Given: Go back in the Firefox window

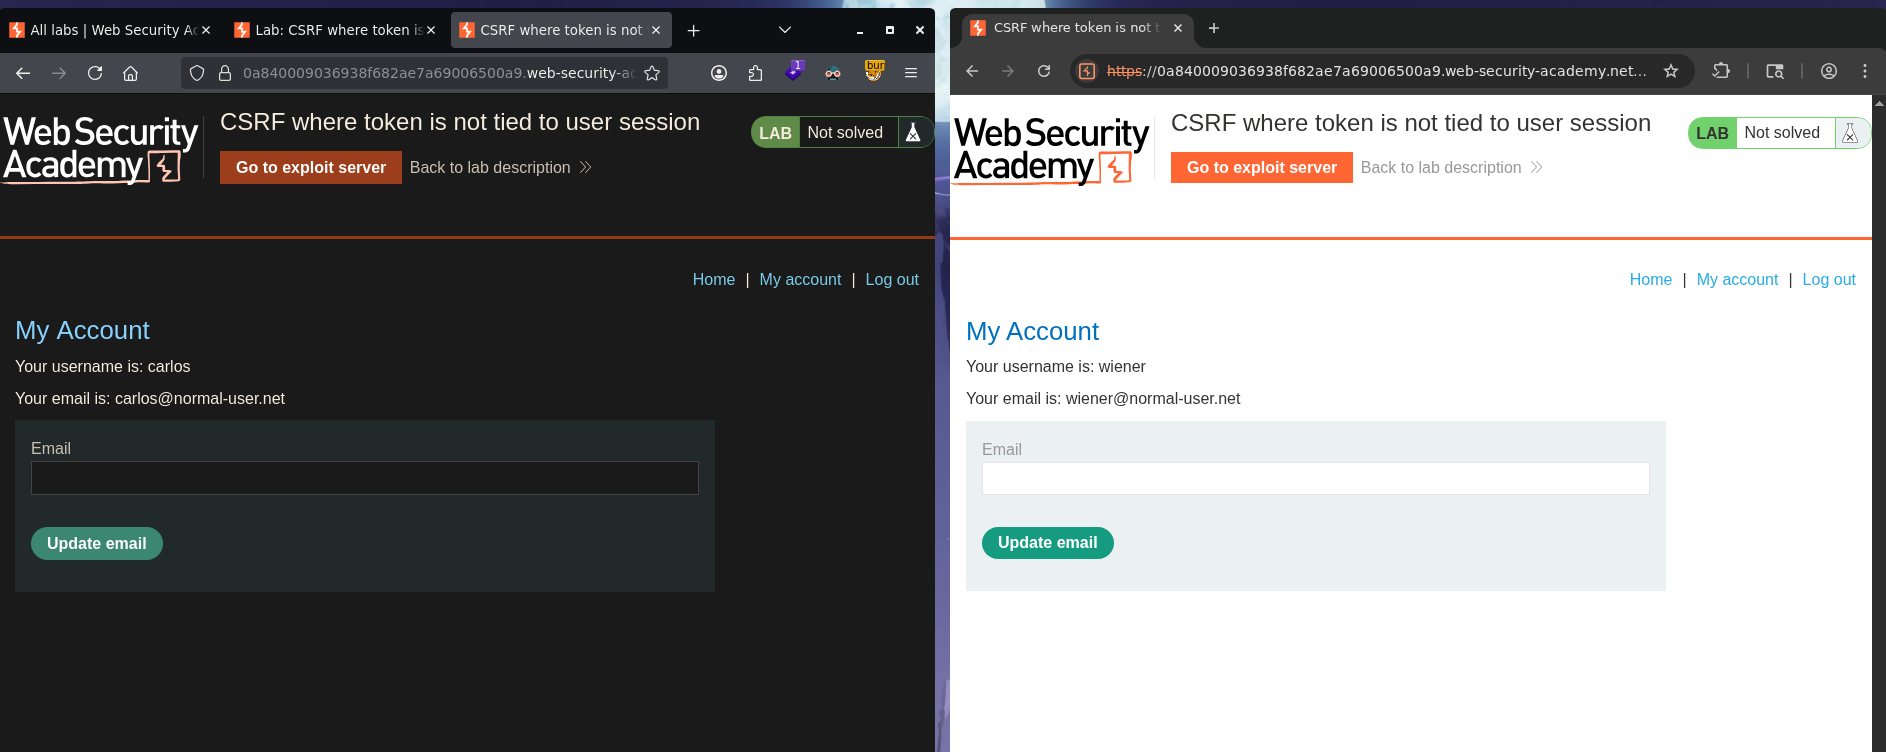Looking at the screenshot, I should 23,73.
